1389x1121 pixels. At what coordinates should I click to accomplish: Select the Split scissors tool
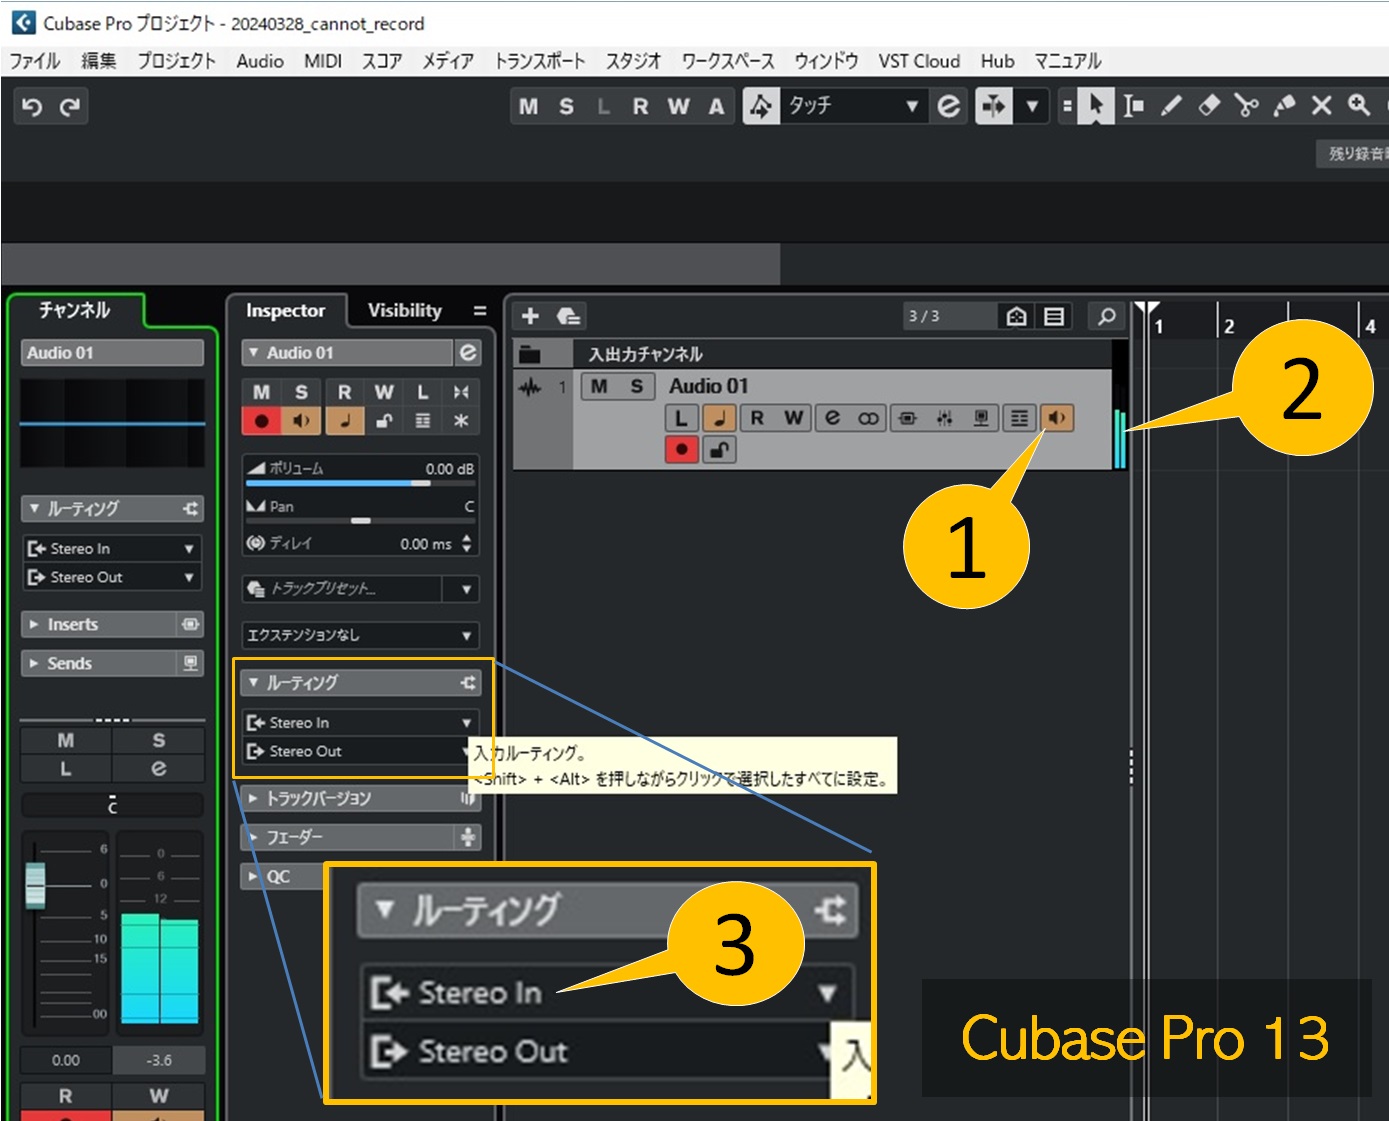coord(1246,106)
